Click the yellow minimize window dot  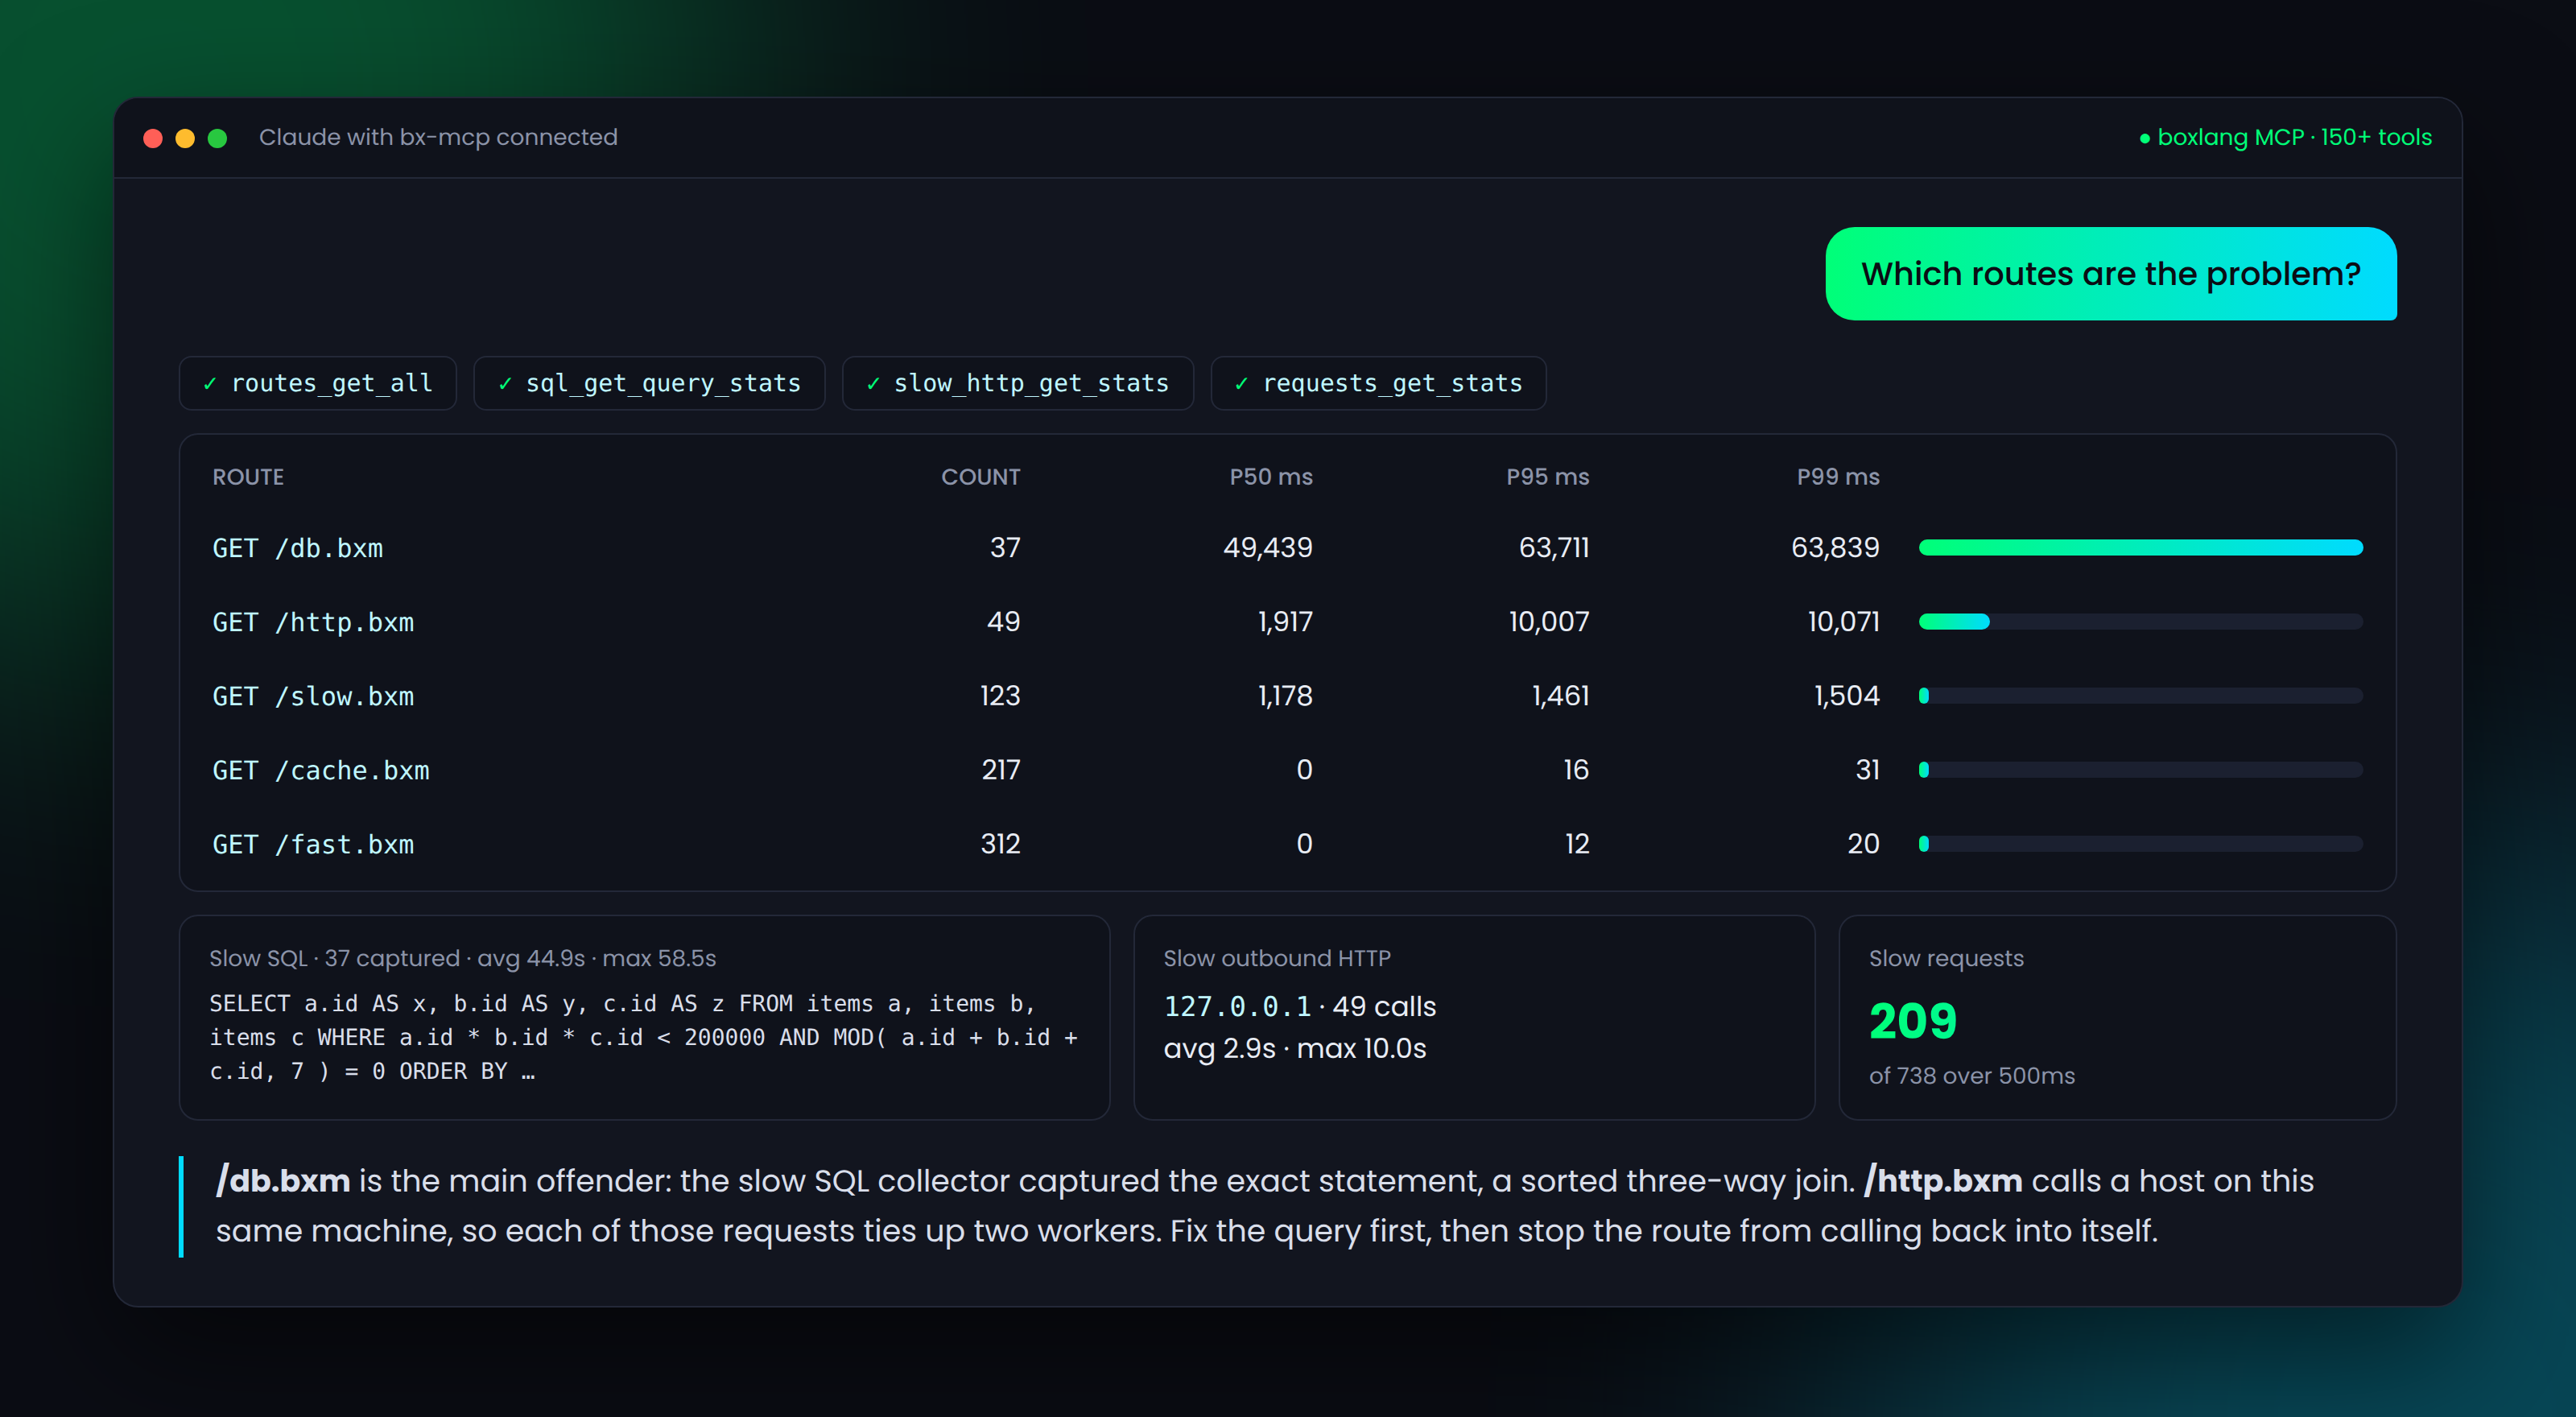pos(185,138)
